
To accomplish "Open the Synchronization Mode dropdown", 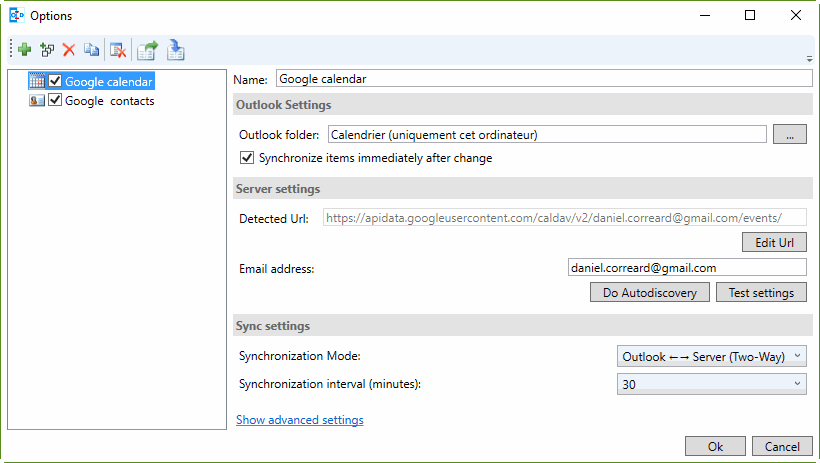I will click(712, 356).
